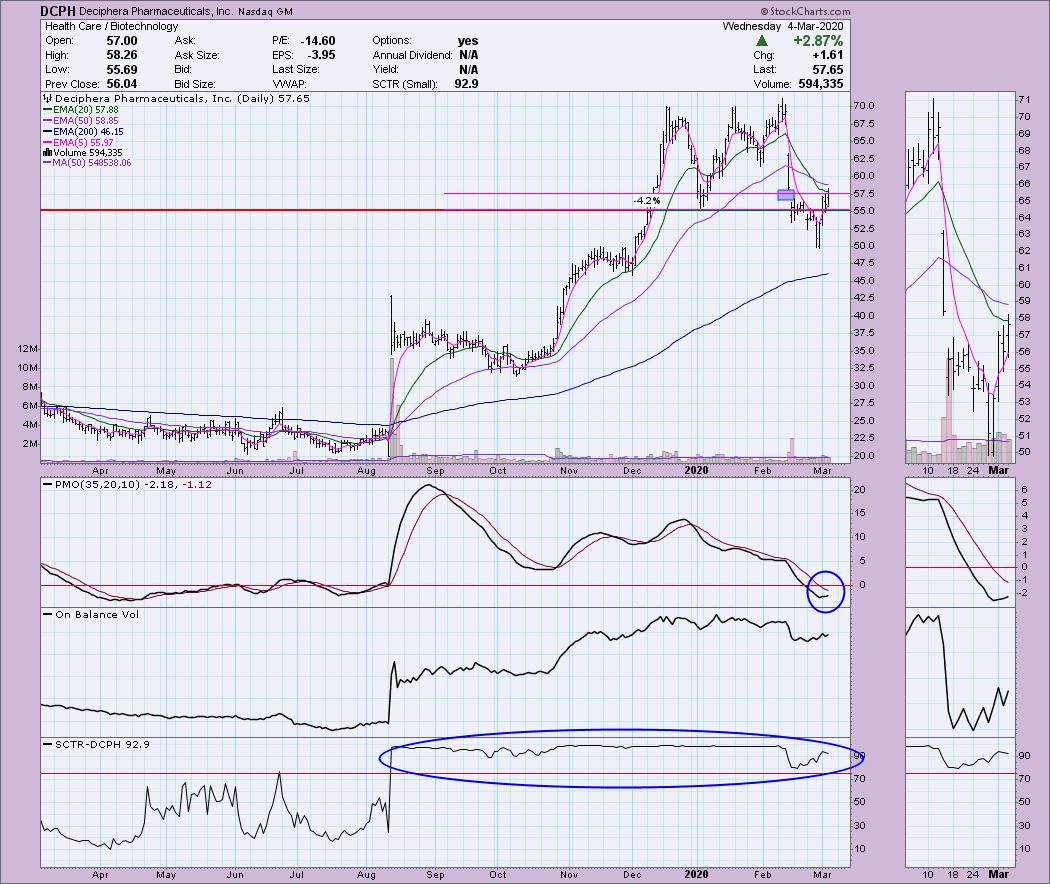1050x884 pixels.
Task: Click the green EMA(20) legend line swatch
Action: point(48,110)
